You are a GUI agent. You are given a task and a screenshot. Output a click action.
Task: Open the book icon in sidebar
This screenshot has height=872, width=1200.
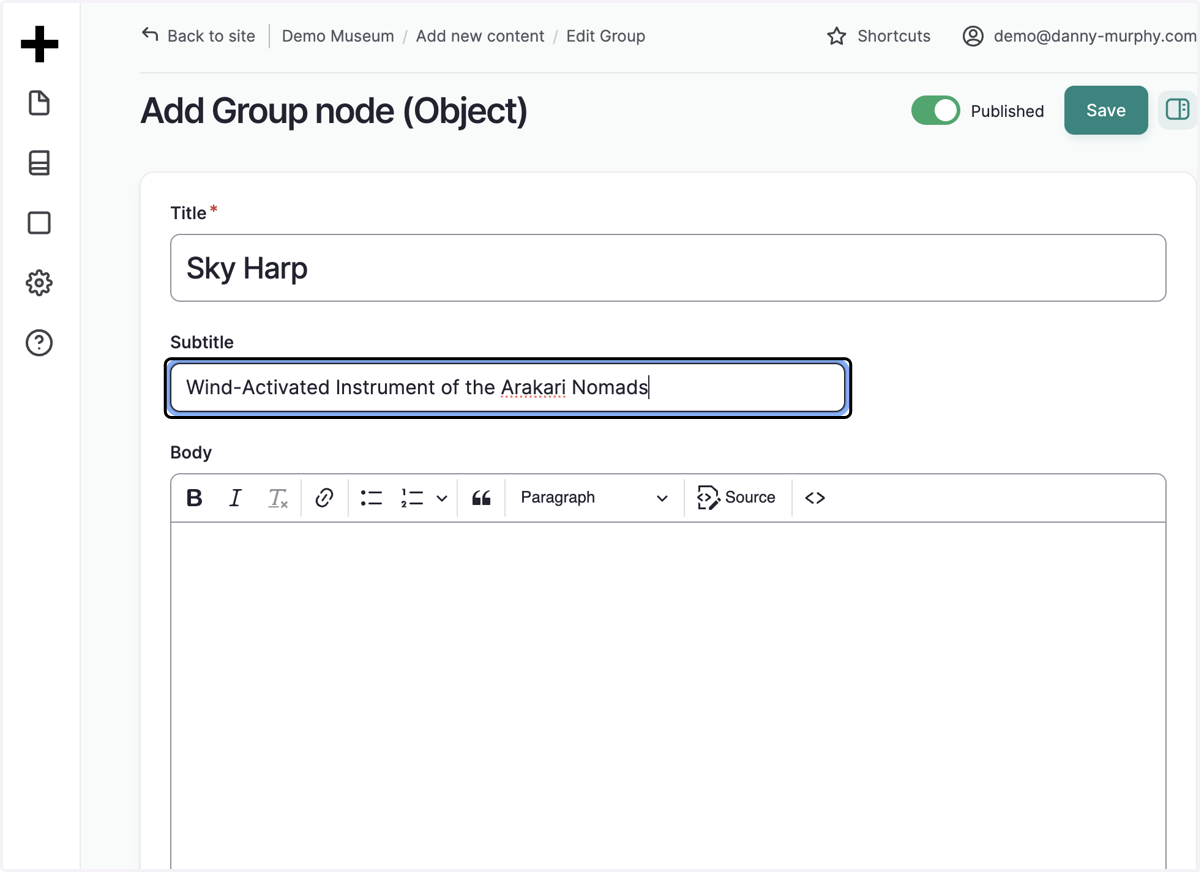pyautogui.click(x=39, y=163)
